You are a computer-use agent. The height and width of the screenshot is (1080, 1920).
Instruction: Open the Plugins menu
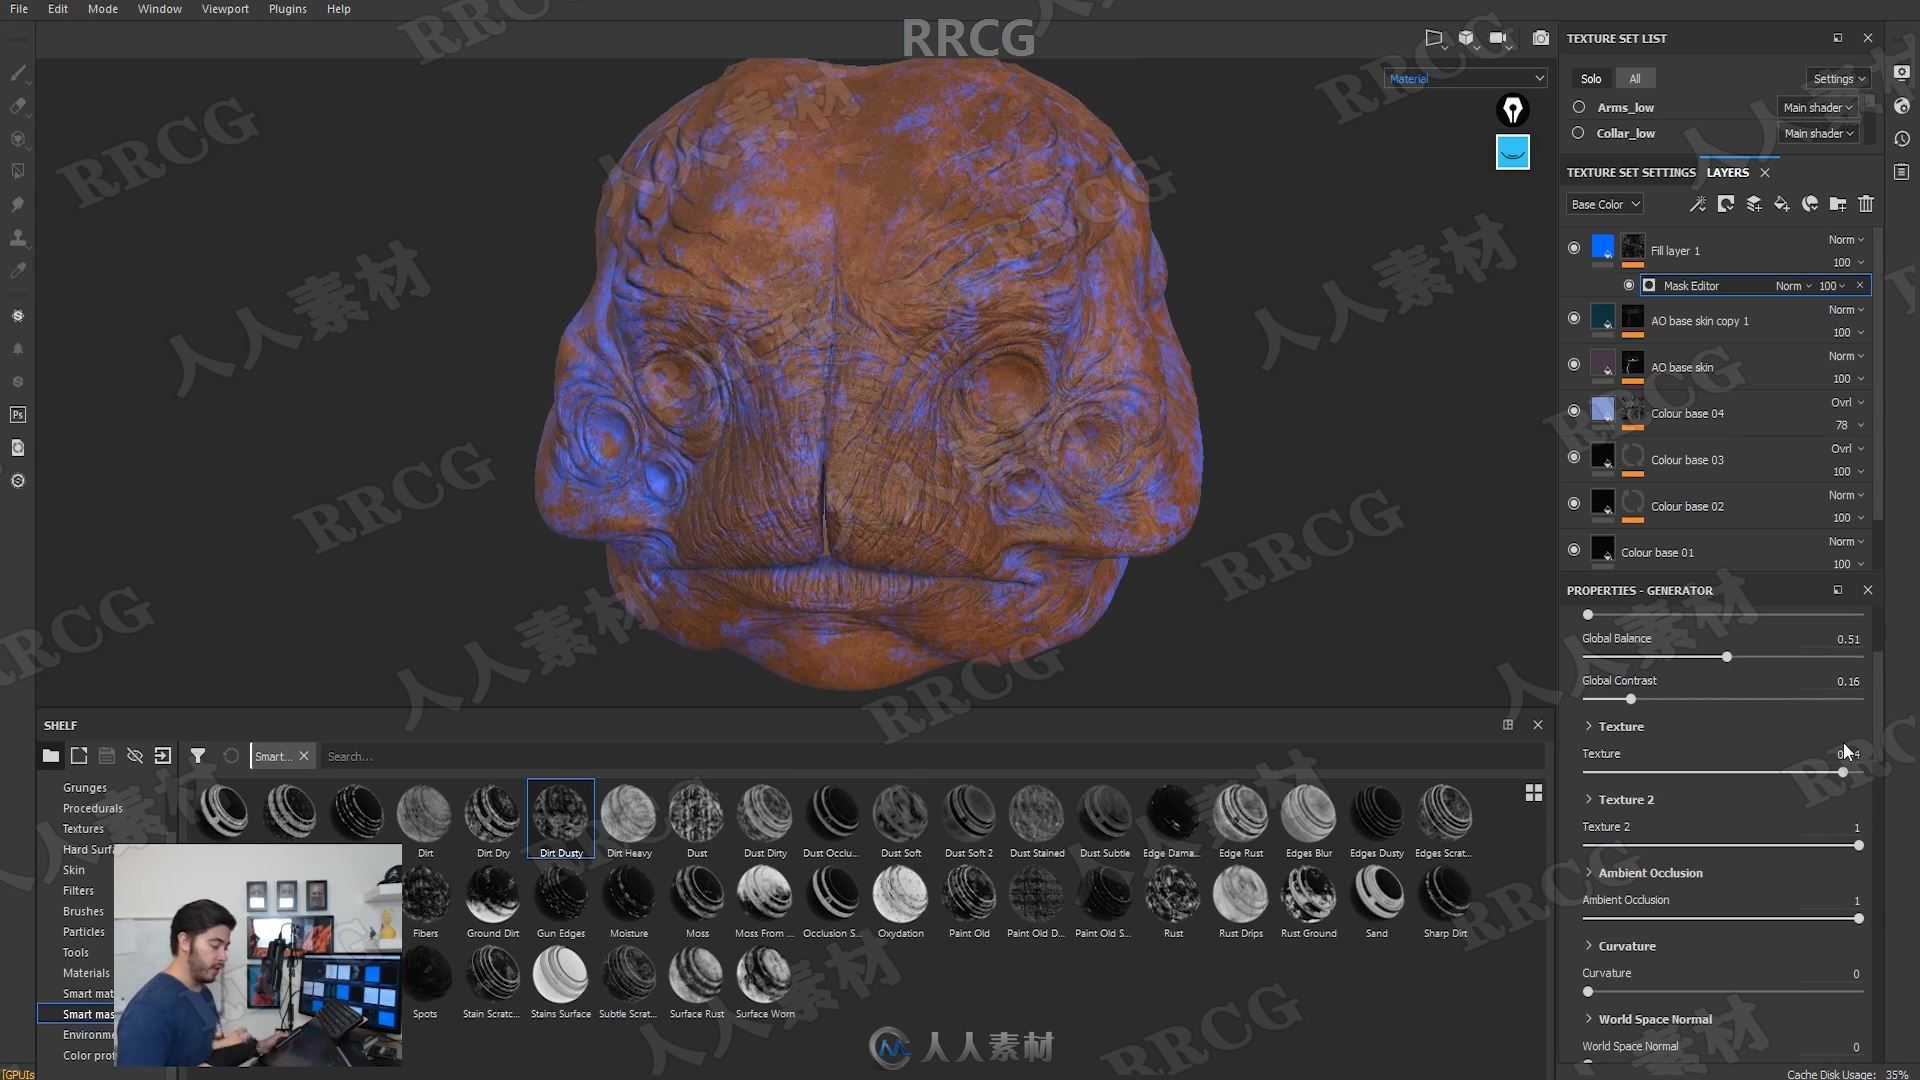point(287,9)
